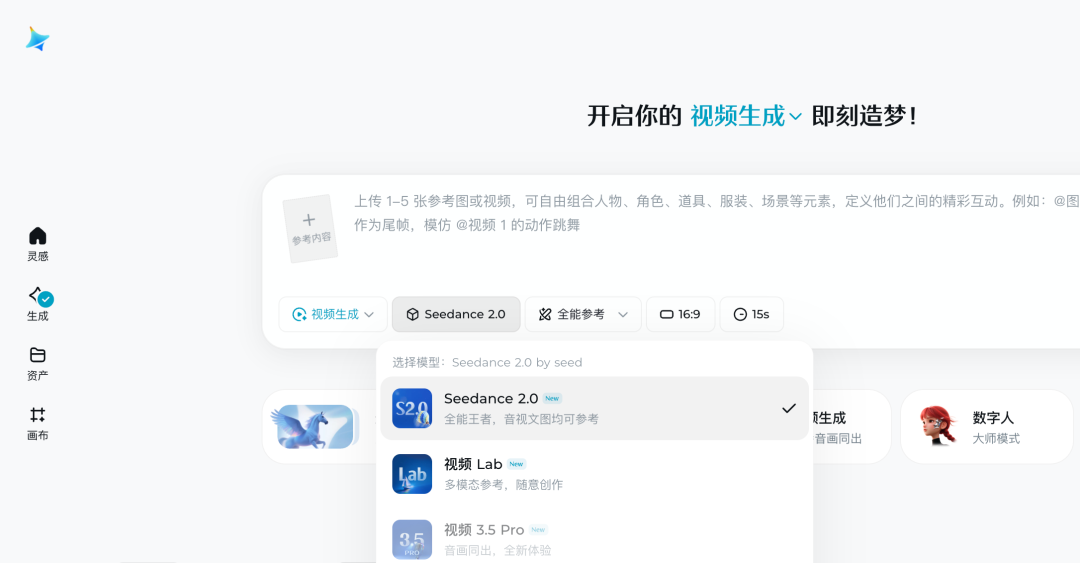Select 视频 3.5 Pro model in the list

coord(594,539)
